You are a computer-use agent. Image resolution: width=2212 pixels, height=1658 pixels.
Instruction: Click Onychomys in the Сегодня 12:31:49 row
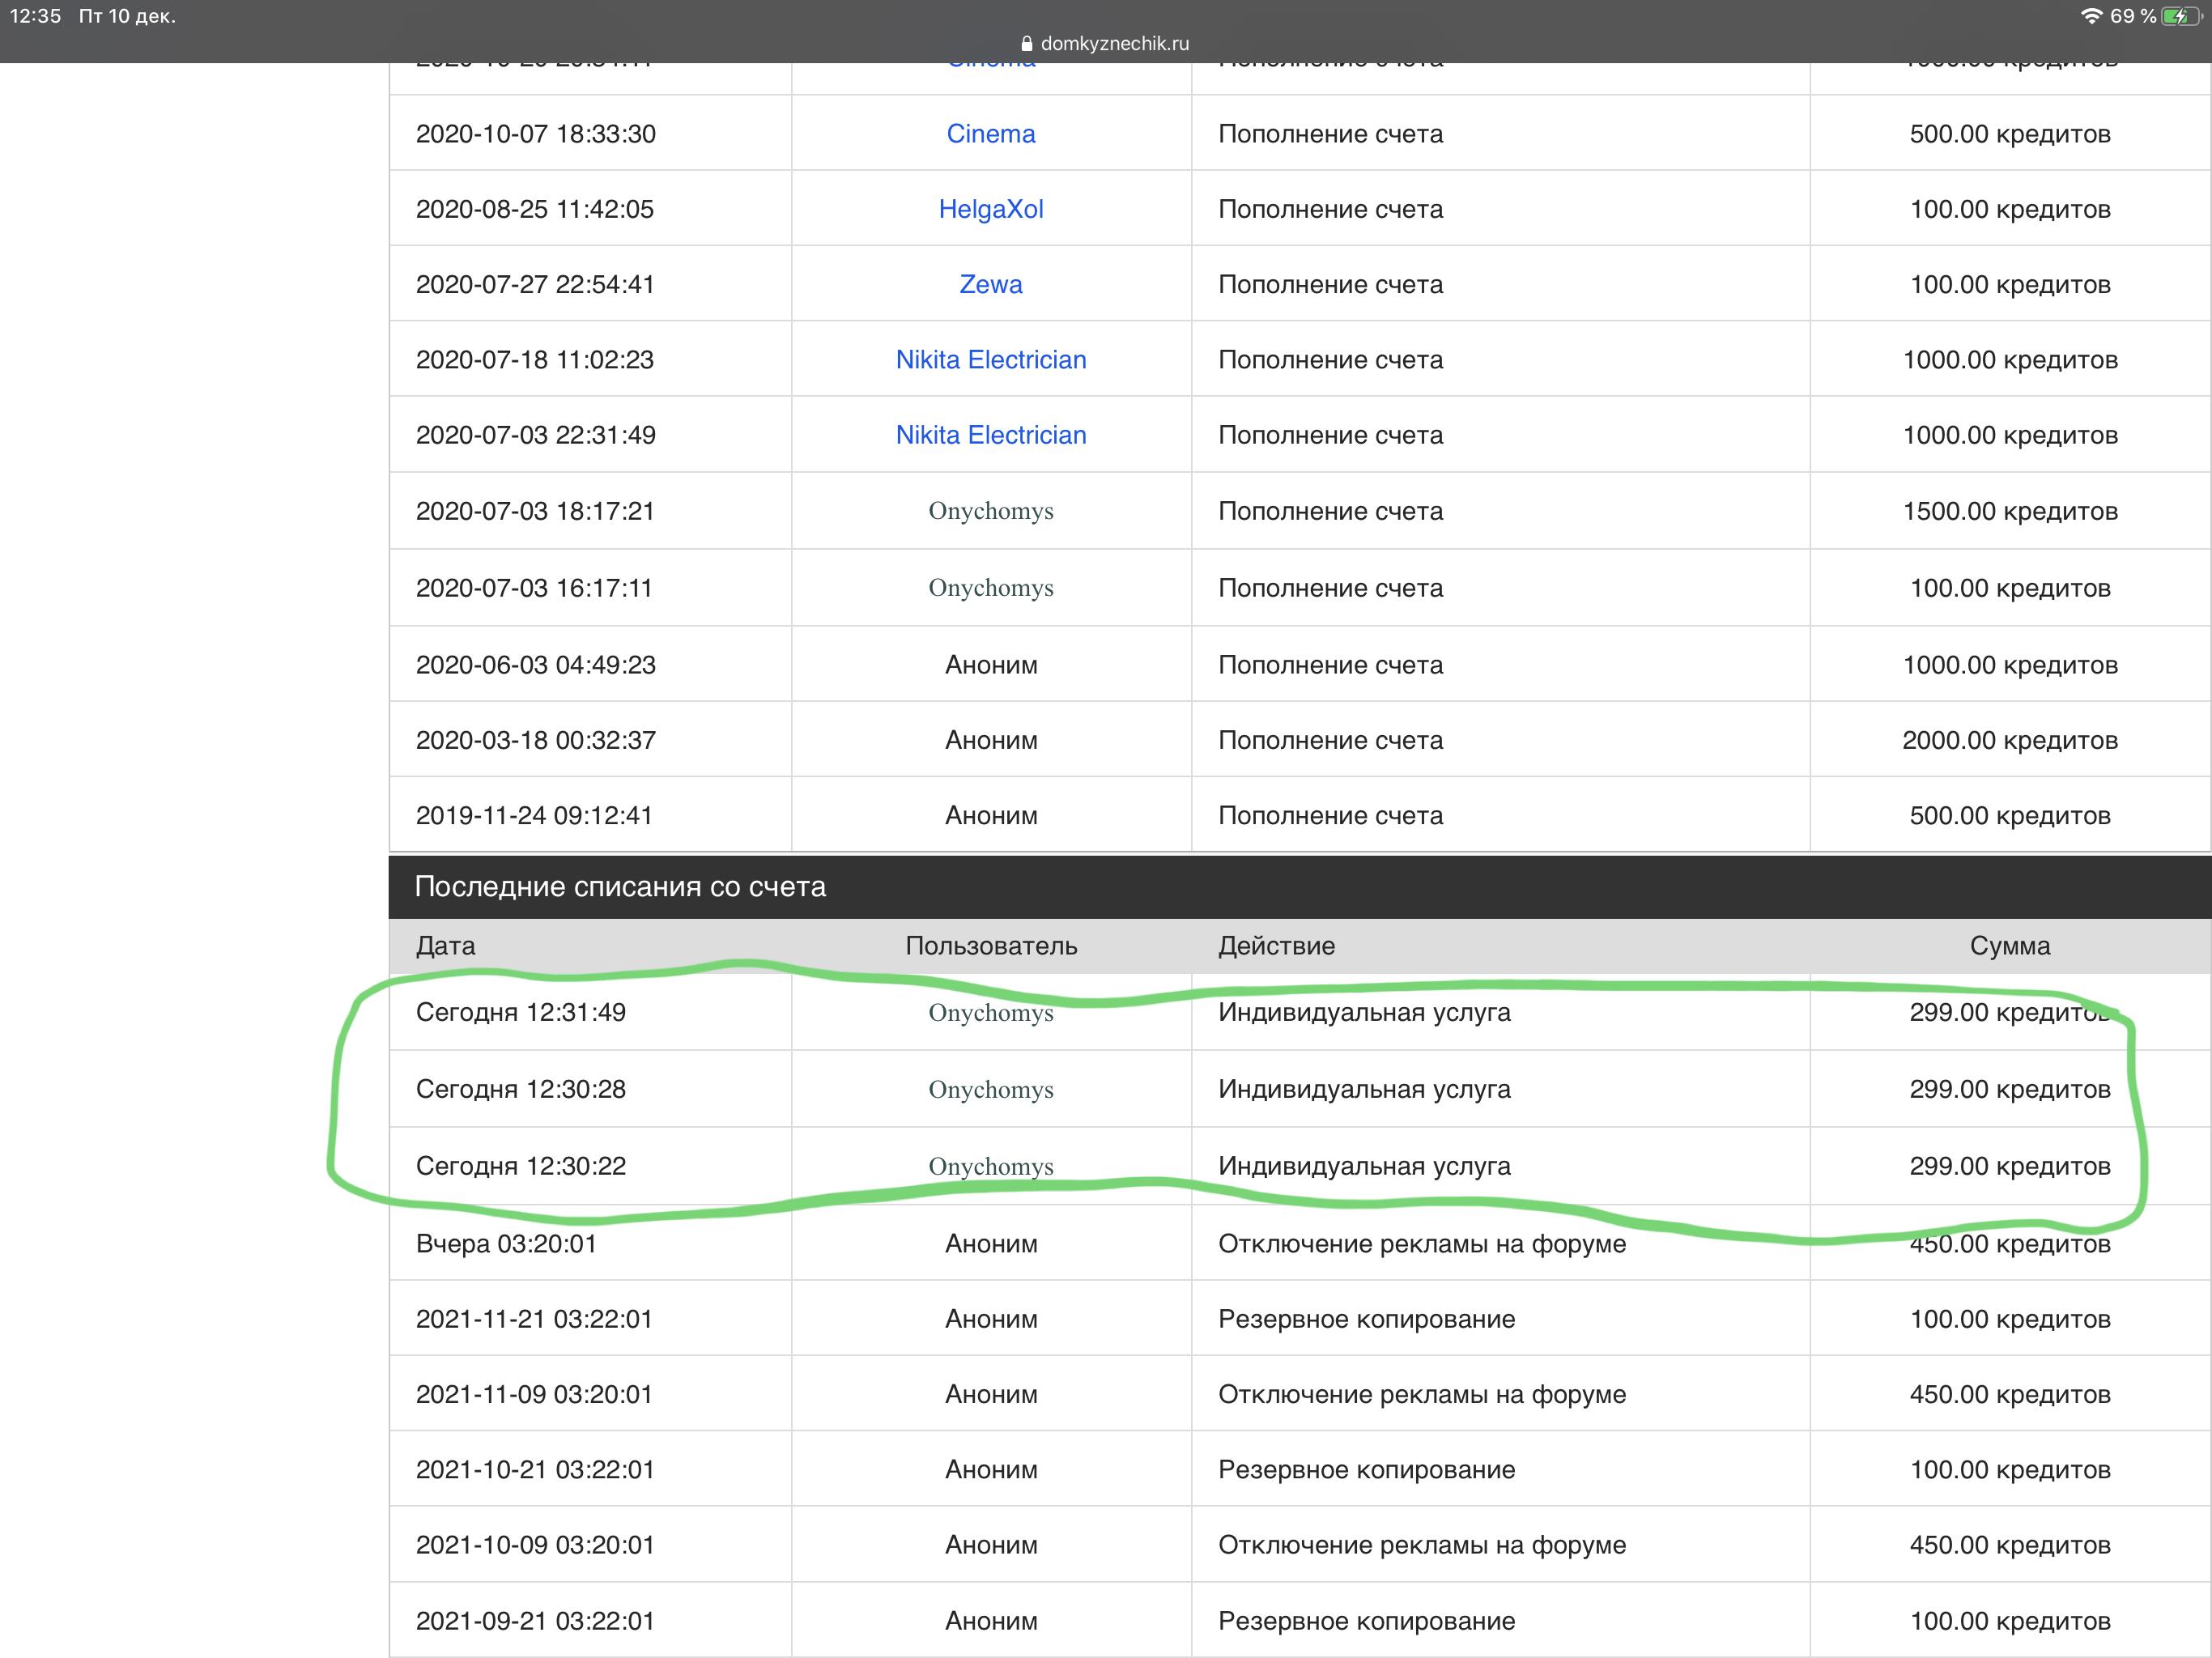coord(990,1013)
